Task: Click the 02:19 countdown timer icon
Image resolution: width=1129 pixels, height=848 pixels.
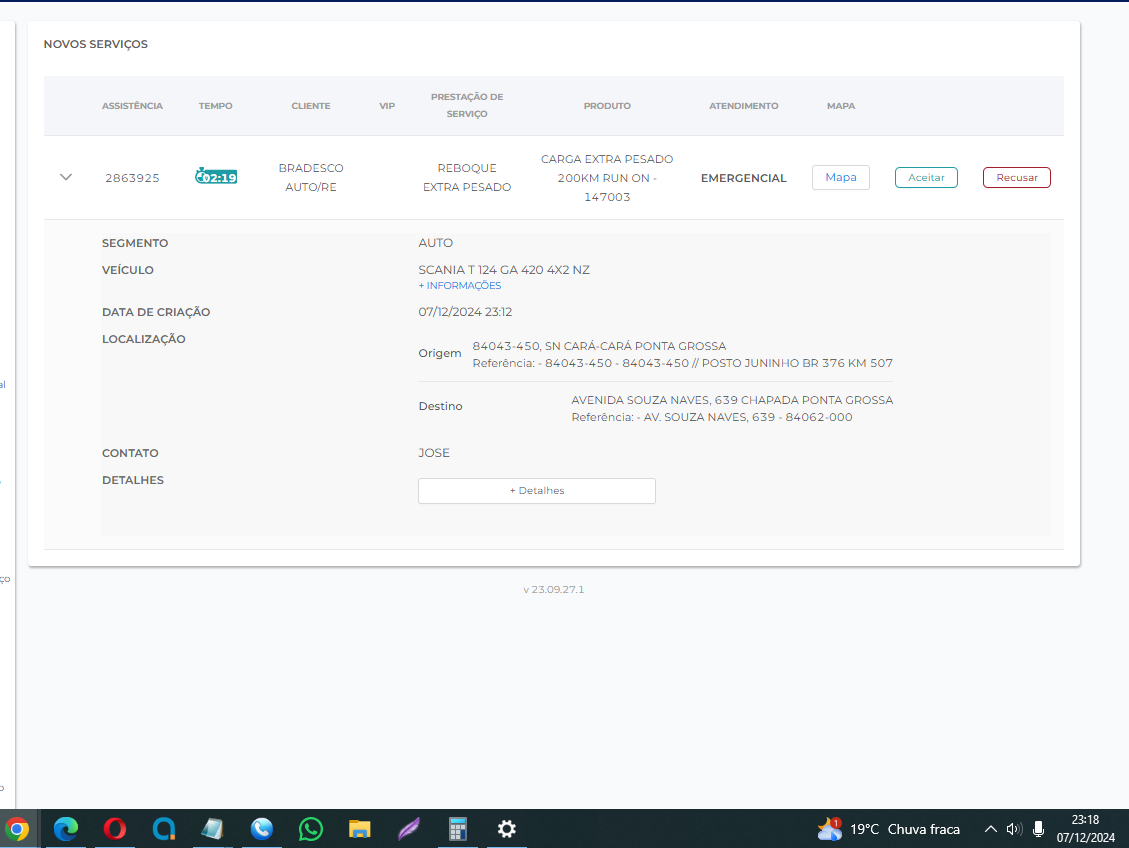Action: [216, 177]
